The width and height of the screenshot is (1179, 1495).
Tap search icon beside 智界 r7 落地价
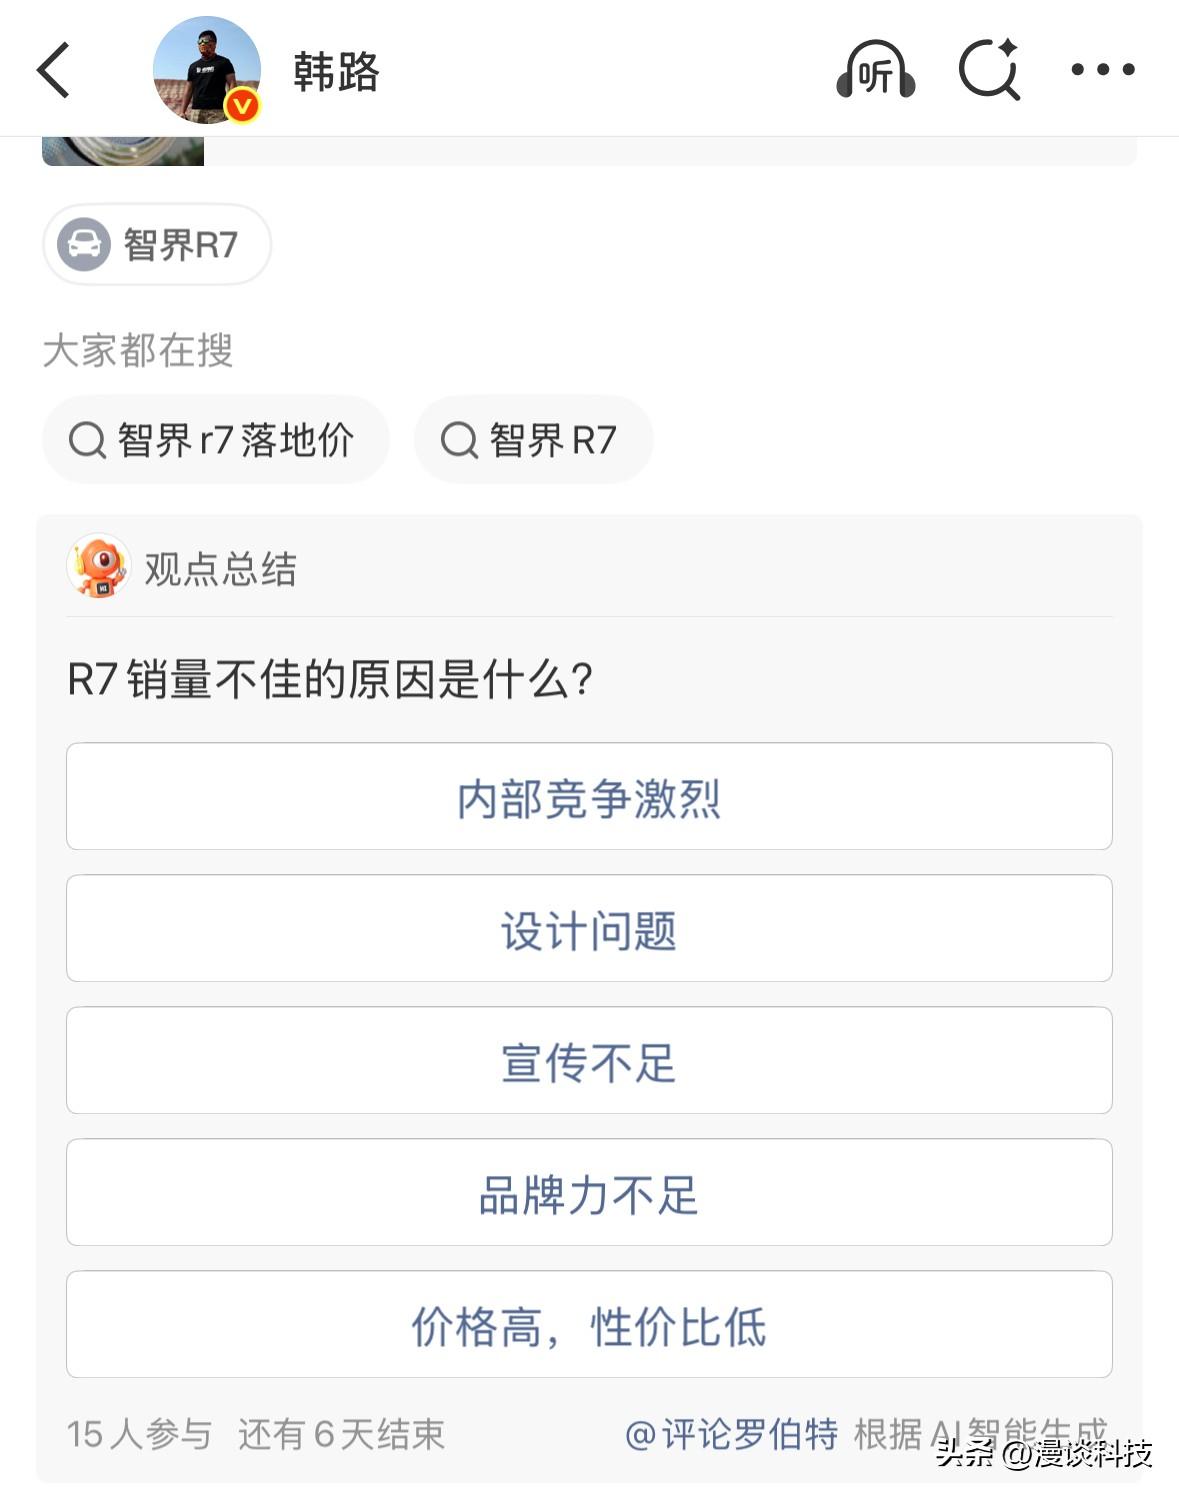[x=87, y=440]
